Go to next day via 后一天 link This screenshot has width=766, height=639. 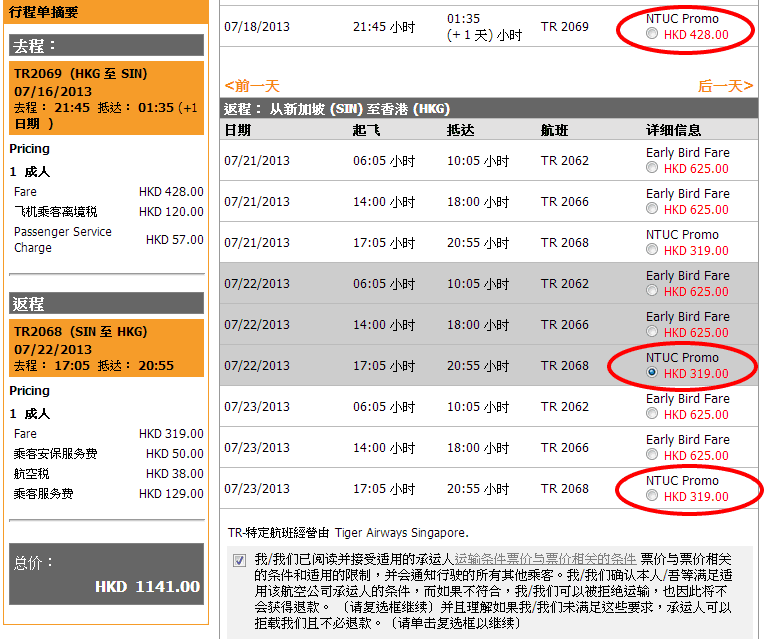coord(725,86)
